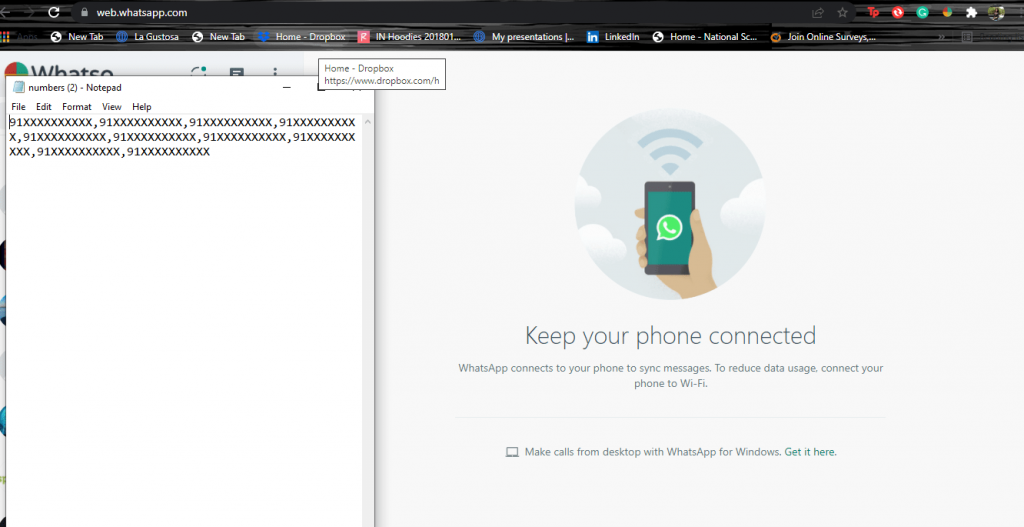Open the red Tp browser extension
The width and height of the screenshot is (1024, 527).
click(873, 12)
